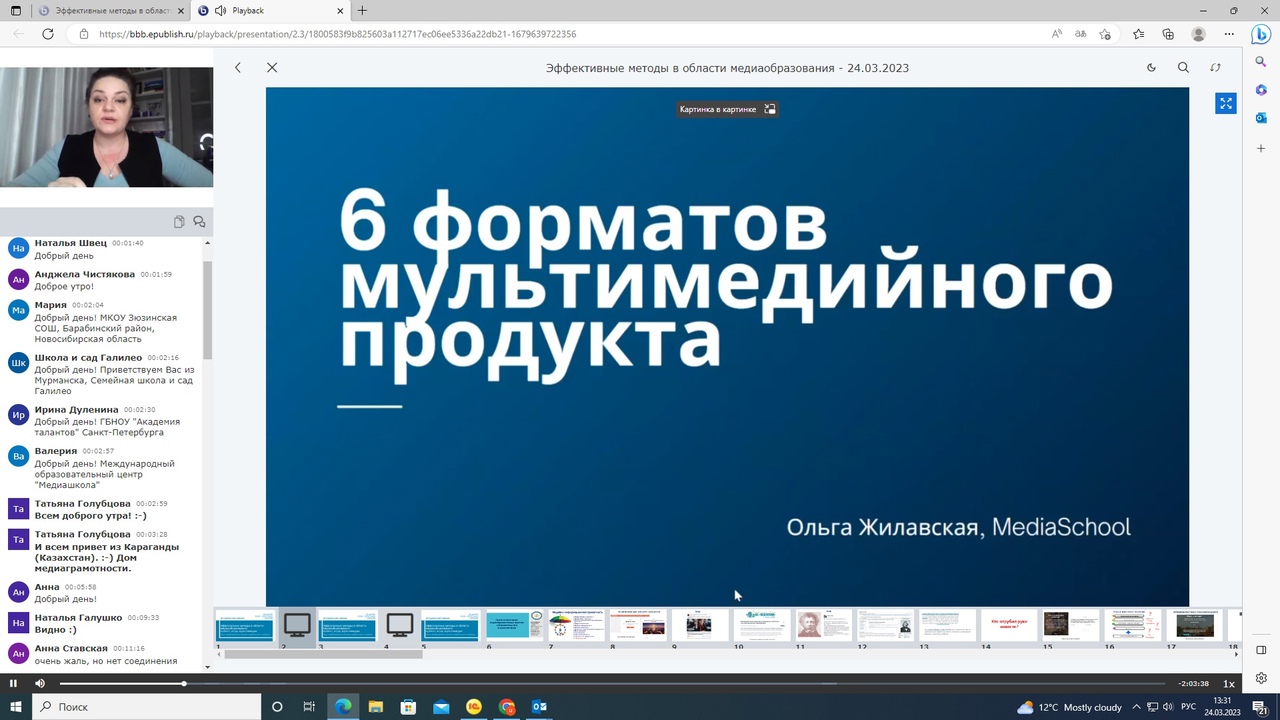Open Edge Settings and more menu
Image resolution: width=1280 pixels, height=720 pixels.
tap(1228, 34)
